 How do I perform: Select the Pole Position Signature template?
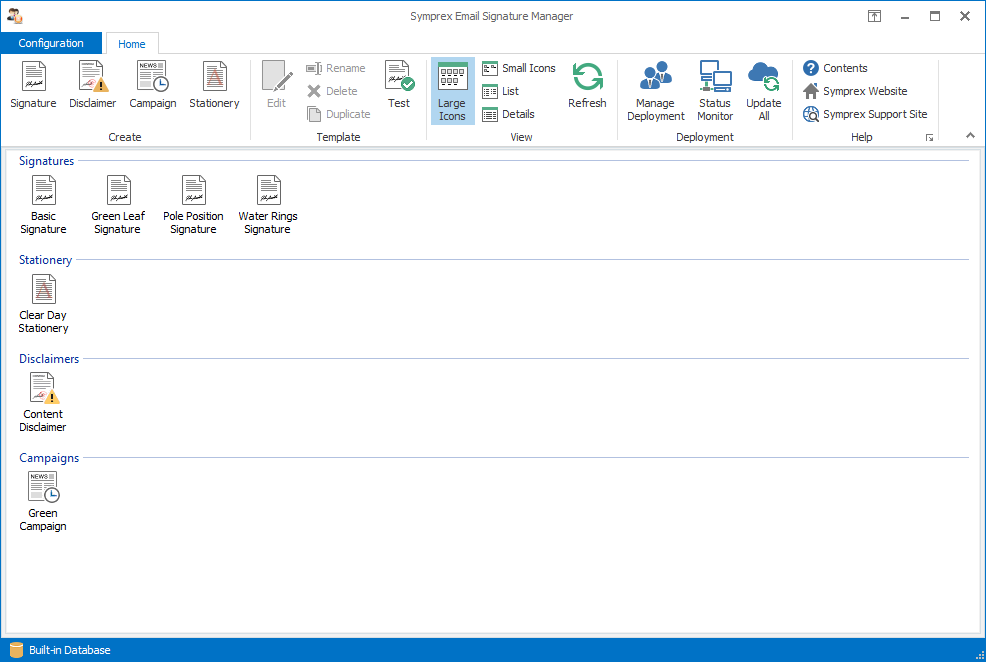pos(193,205)
